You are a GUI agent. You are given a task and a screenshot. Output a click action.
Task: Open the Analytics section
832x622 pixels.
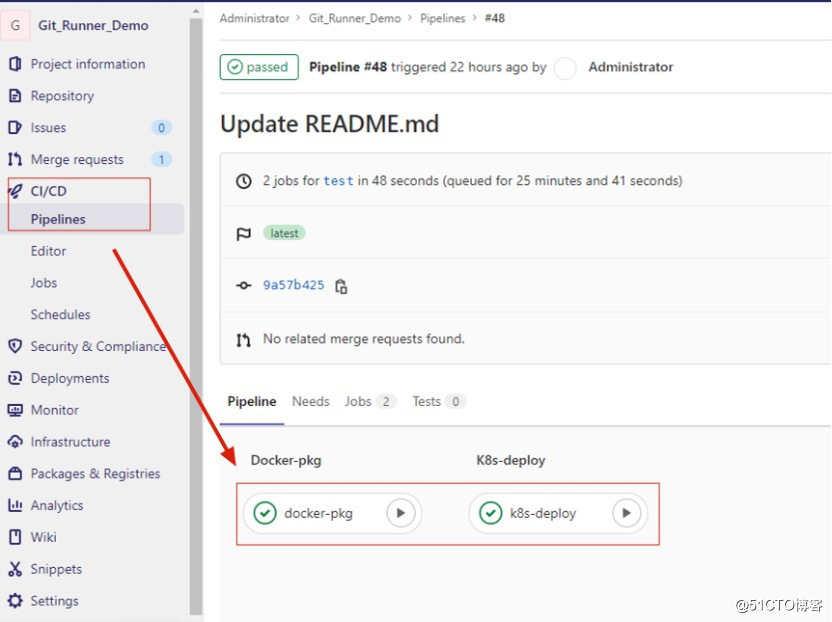click(57, 506)
